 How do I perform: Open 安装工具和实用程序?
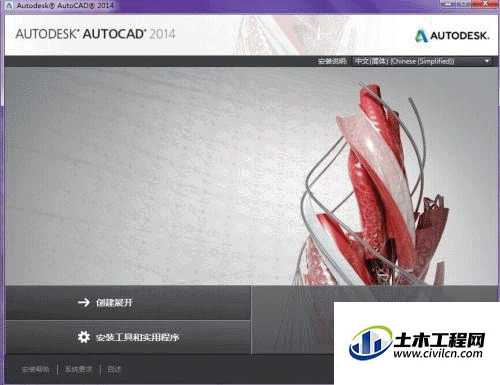128,337
